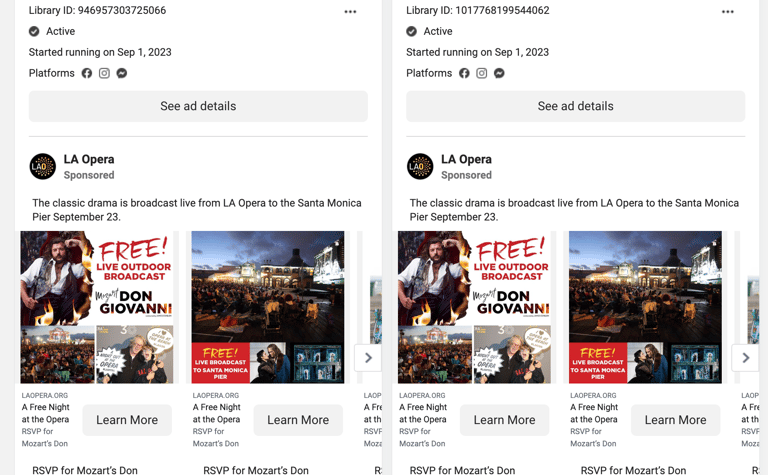Click 'Started running on Sep 1, 2023' in left ad
Viewport: 768px width, 475px height.
click(100, 52)
